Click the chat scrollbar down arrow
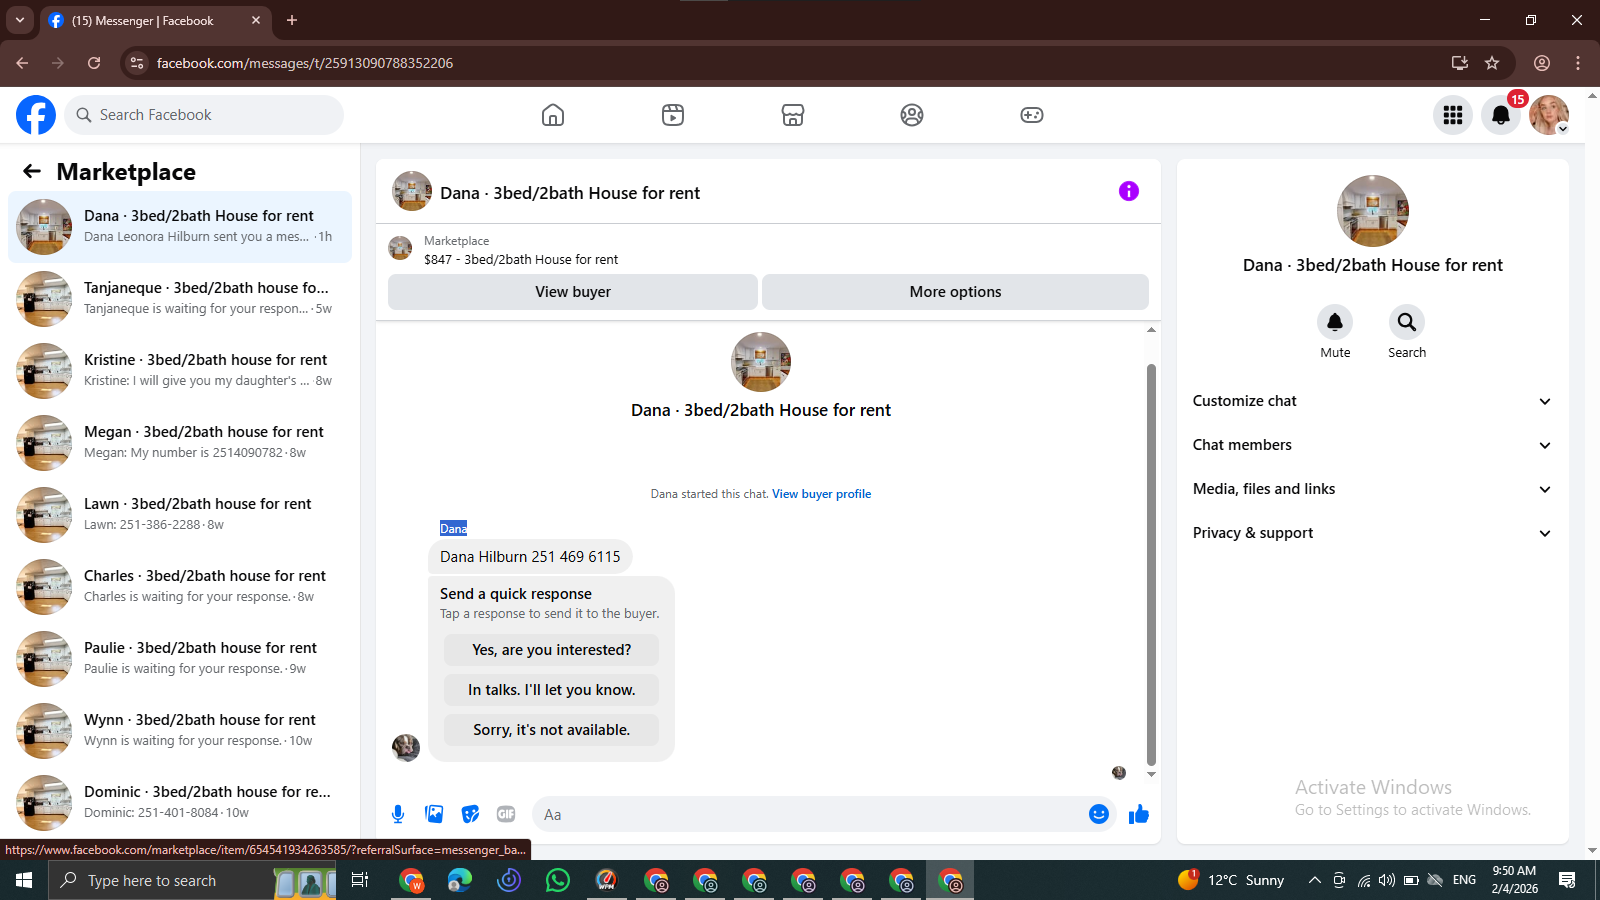 [1151, 774]
